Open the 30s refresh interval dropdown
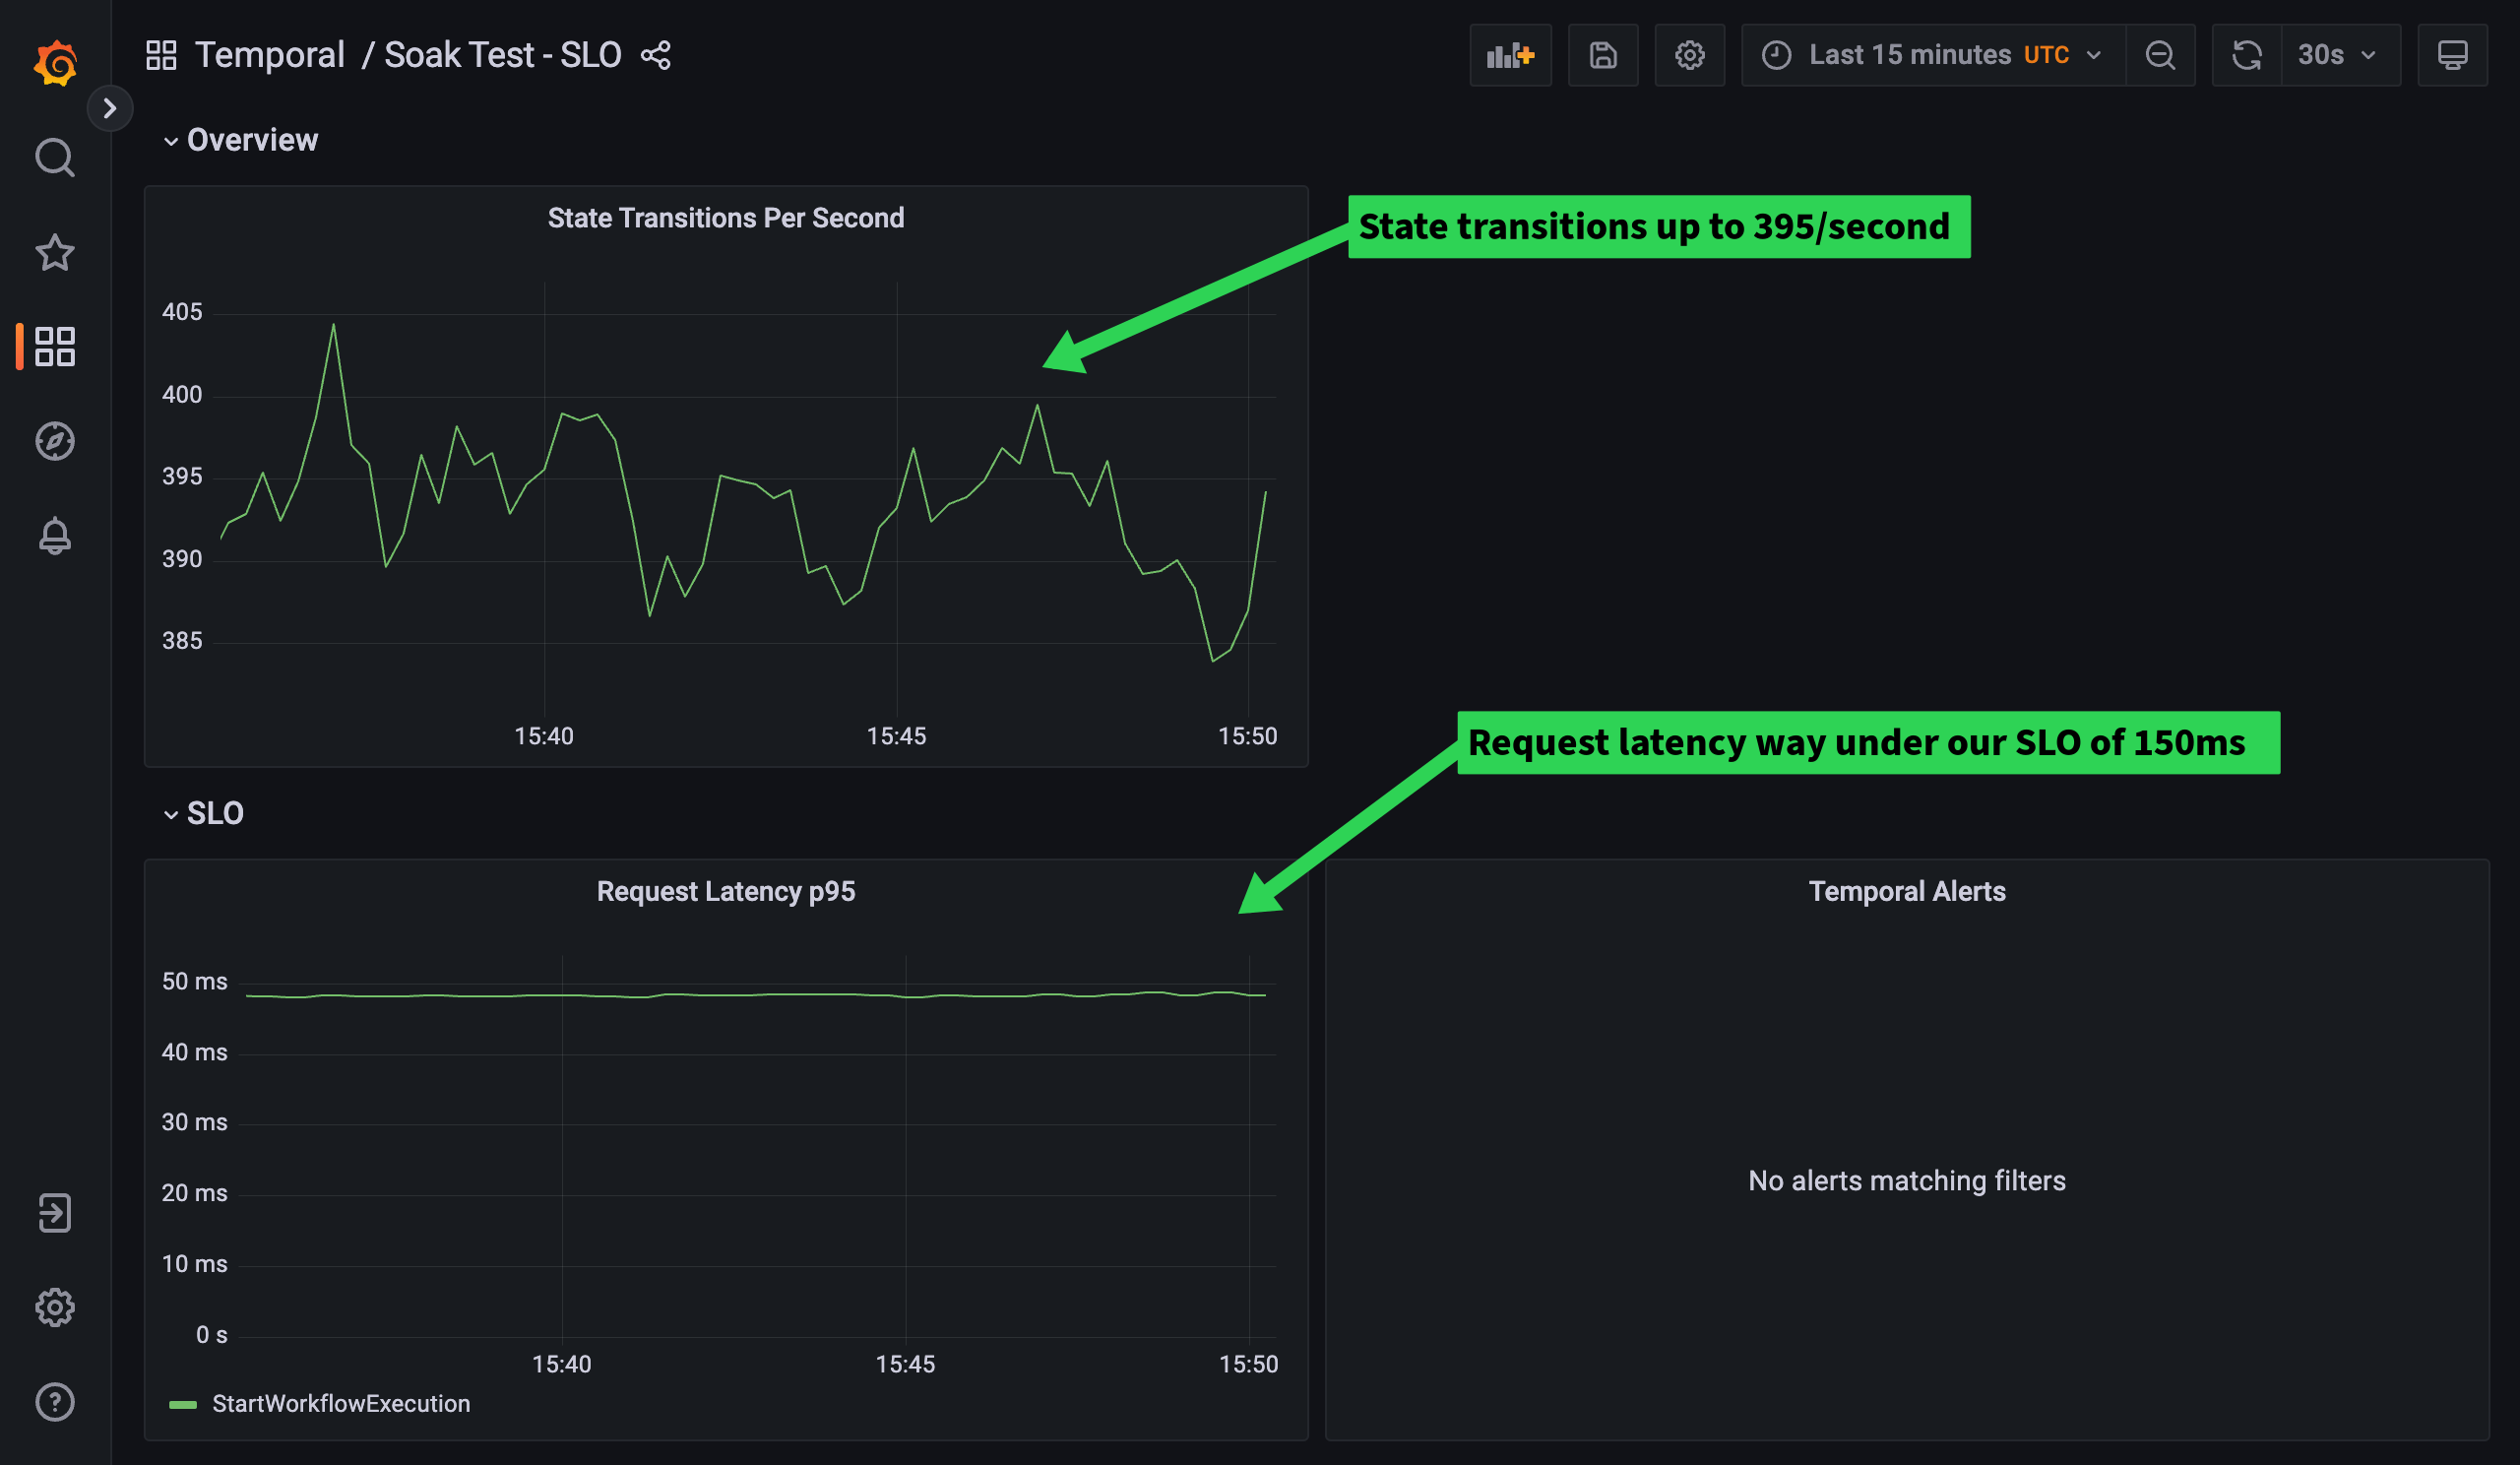2520x1465 pixels. coord(2341,55)
